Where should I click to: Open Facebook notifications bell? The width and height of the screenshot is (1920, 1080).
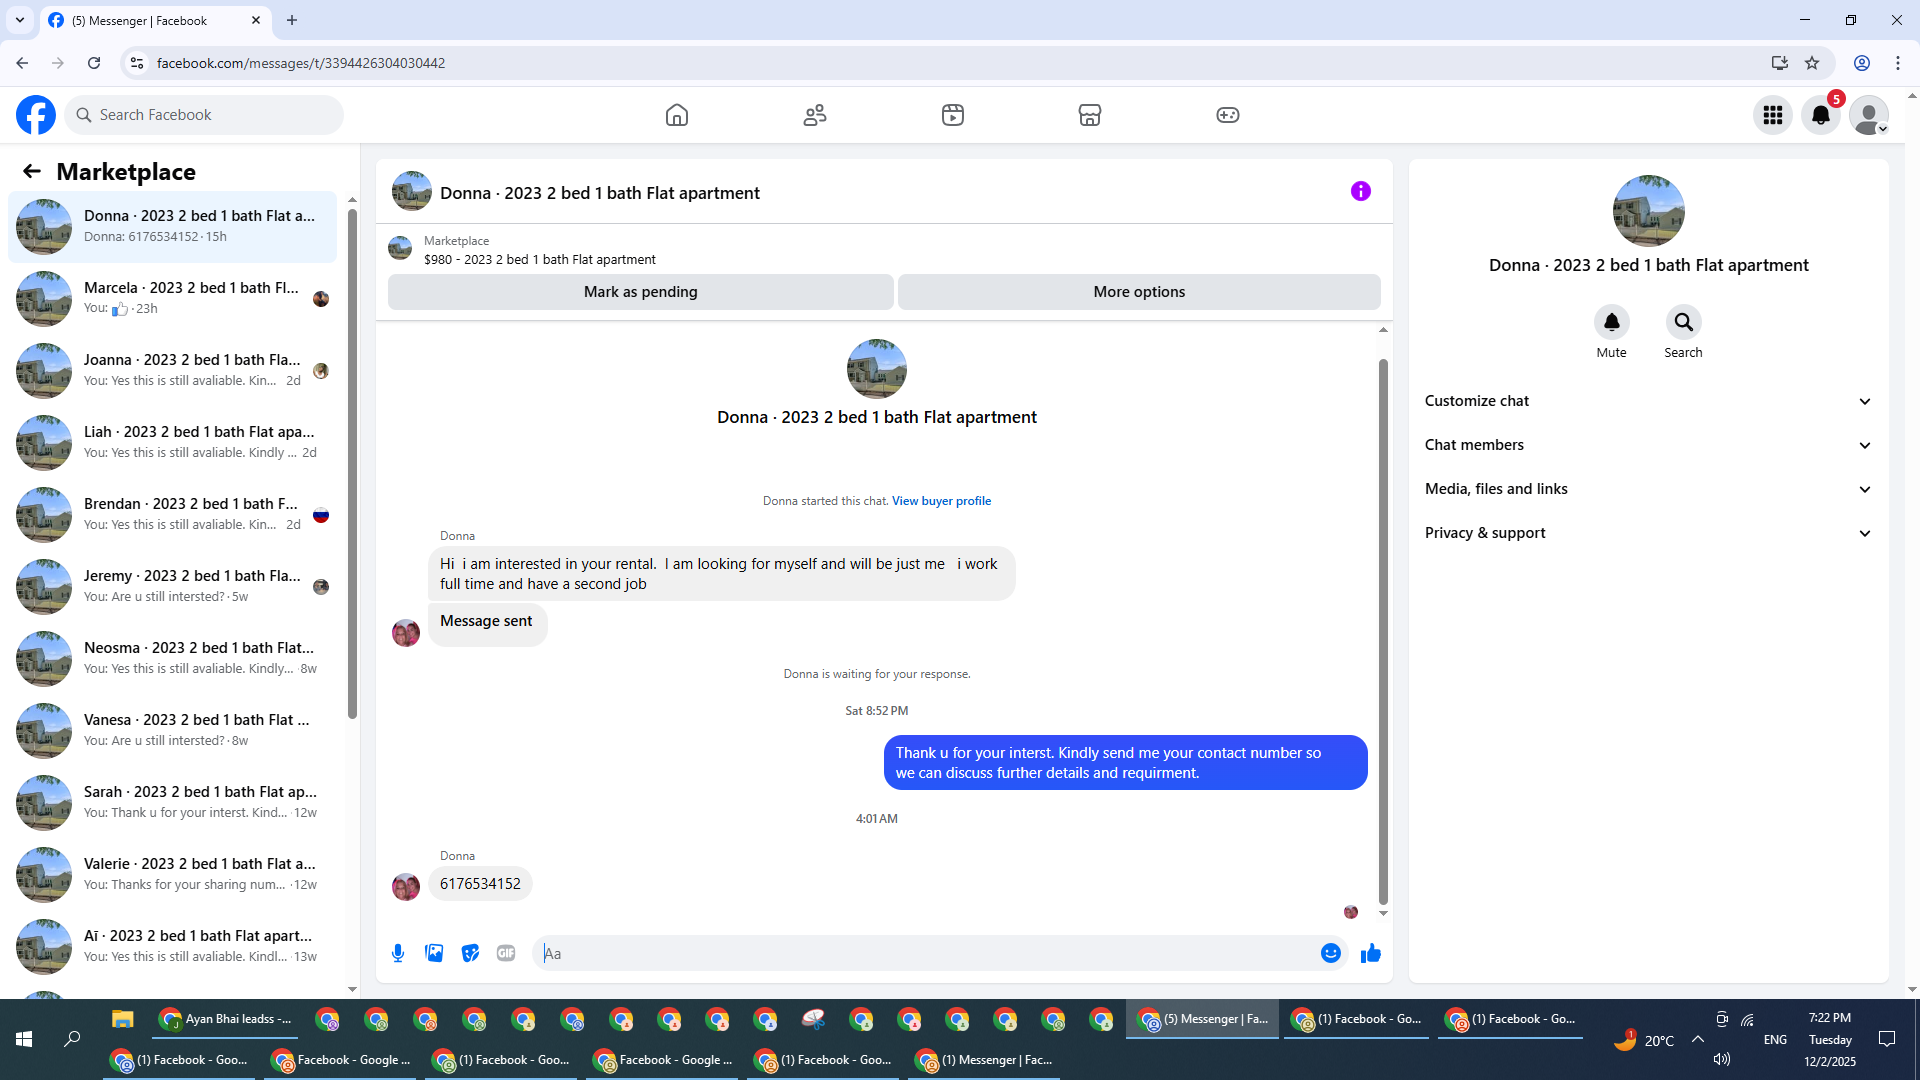pos(1820,115)
